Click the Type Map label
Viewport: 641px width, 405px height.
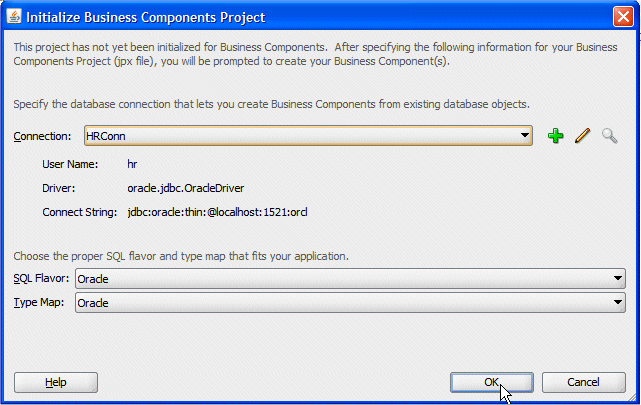coord(39,302)
